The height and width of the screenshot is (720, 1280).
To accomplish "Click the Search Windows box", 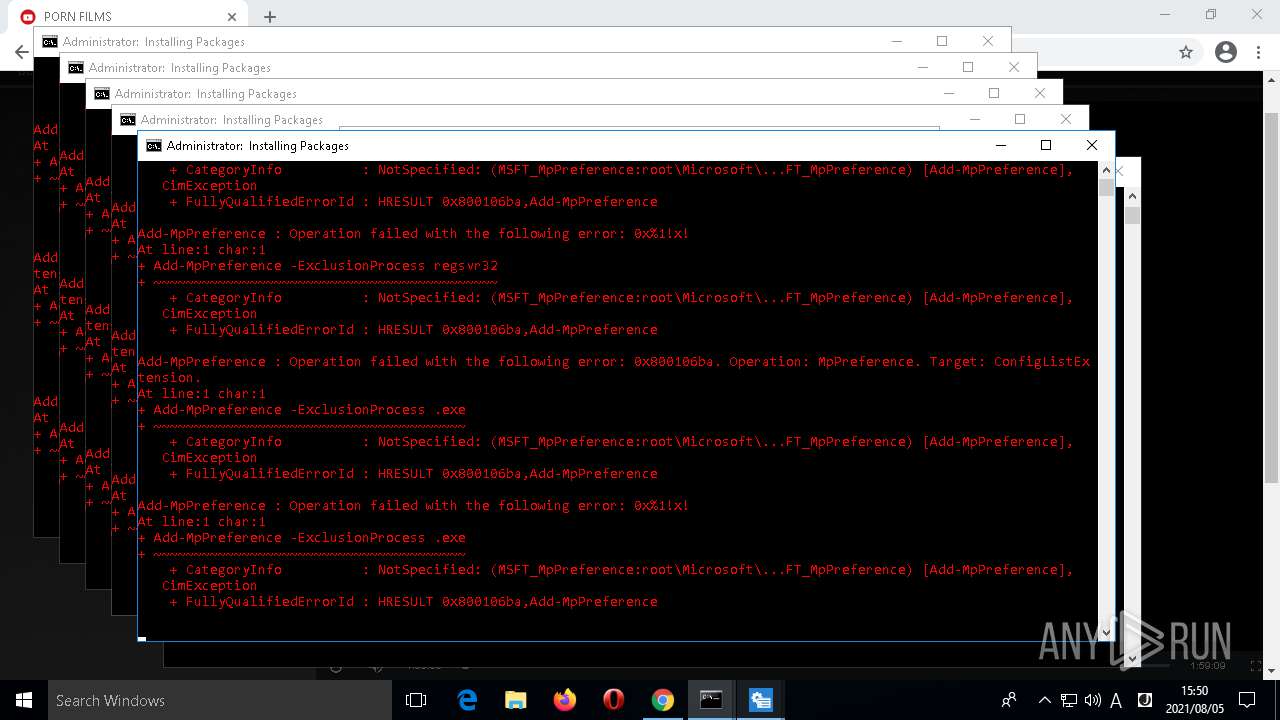I will click(220, 700).
